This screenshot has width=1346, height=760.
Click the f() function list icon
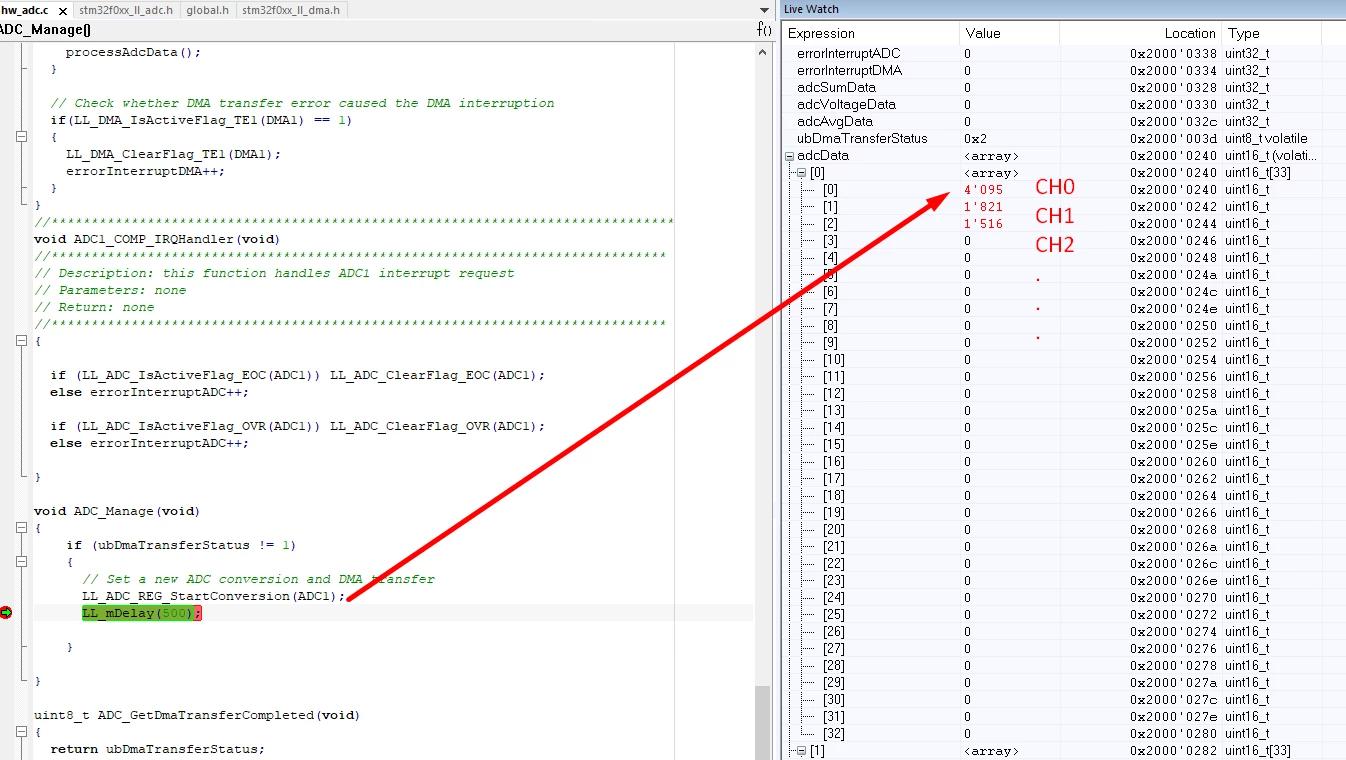click(765, 30)
